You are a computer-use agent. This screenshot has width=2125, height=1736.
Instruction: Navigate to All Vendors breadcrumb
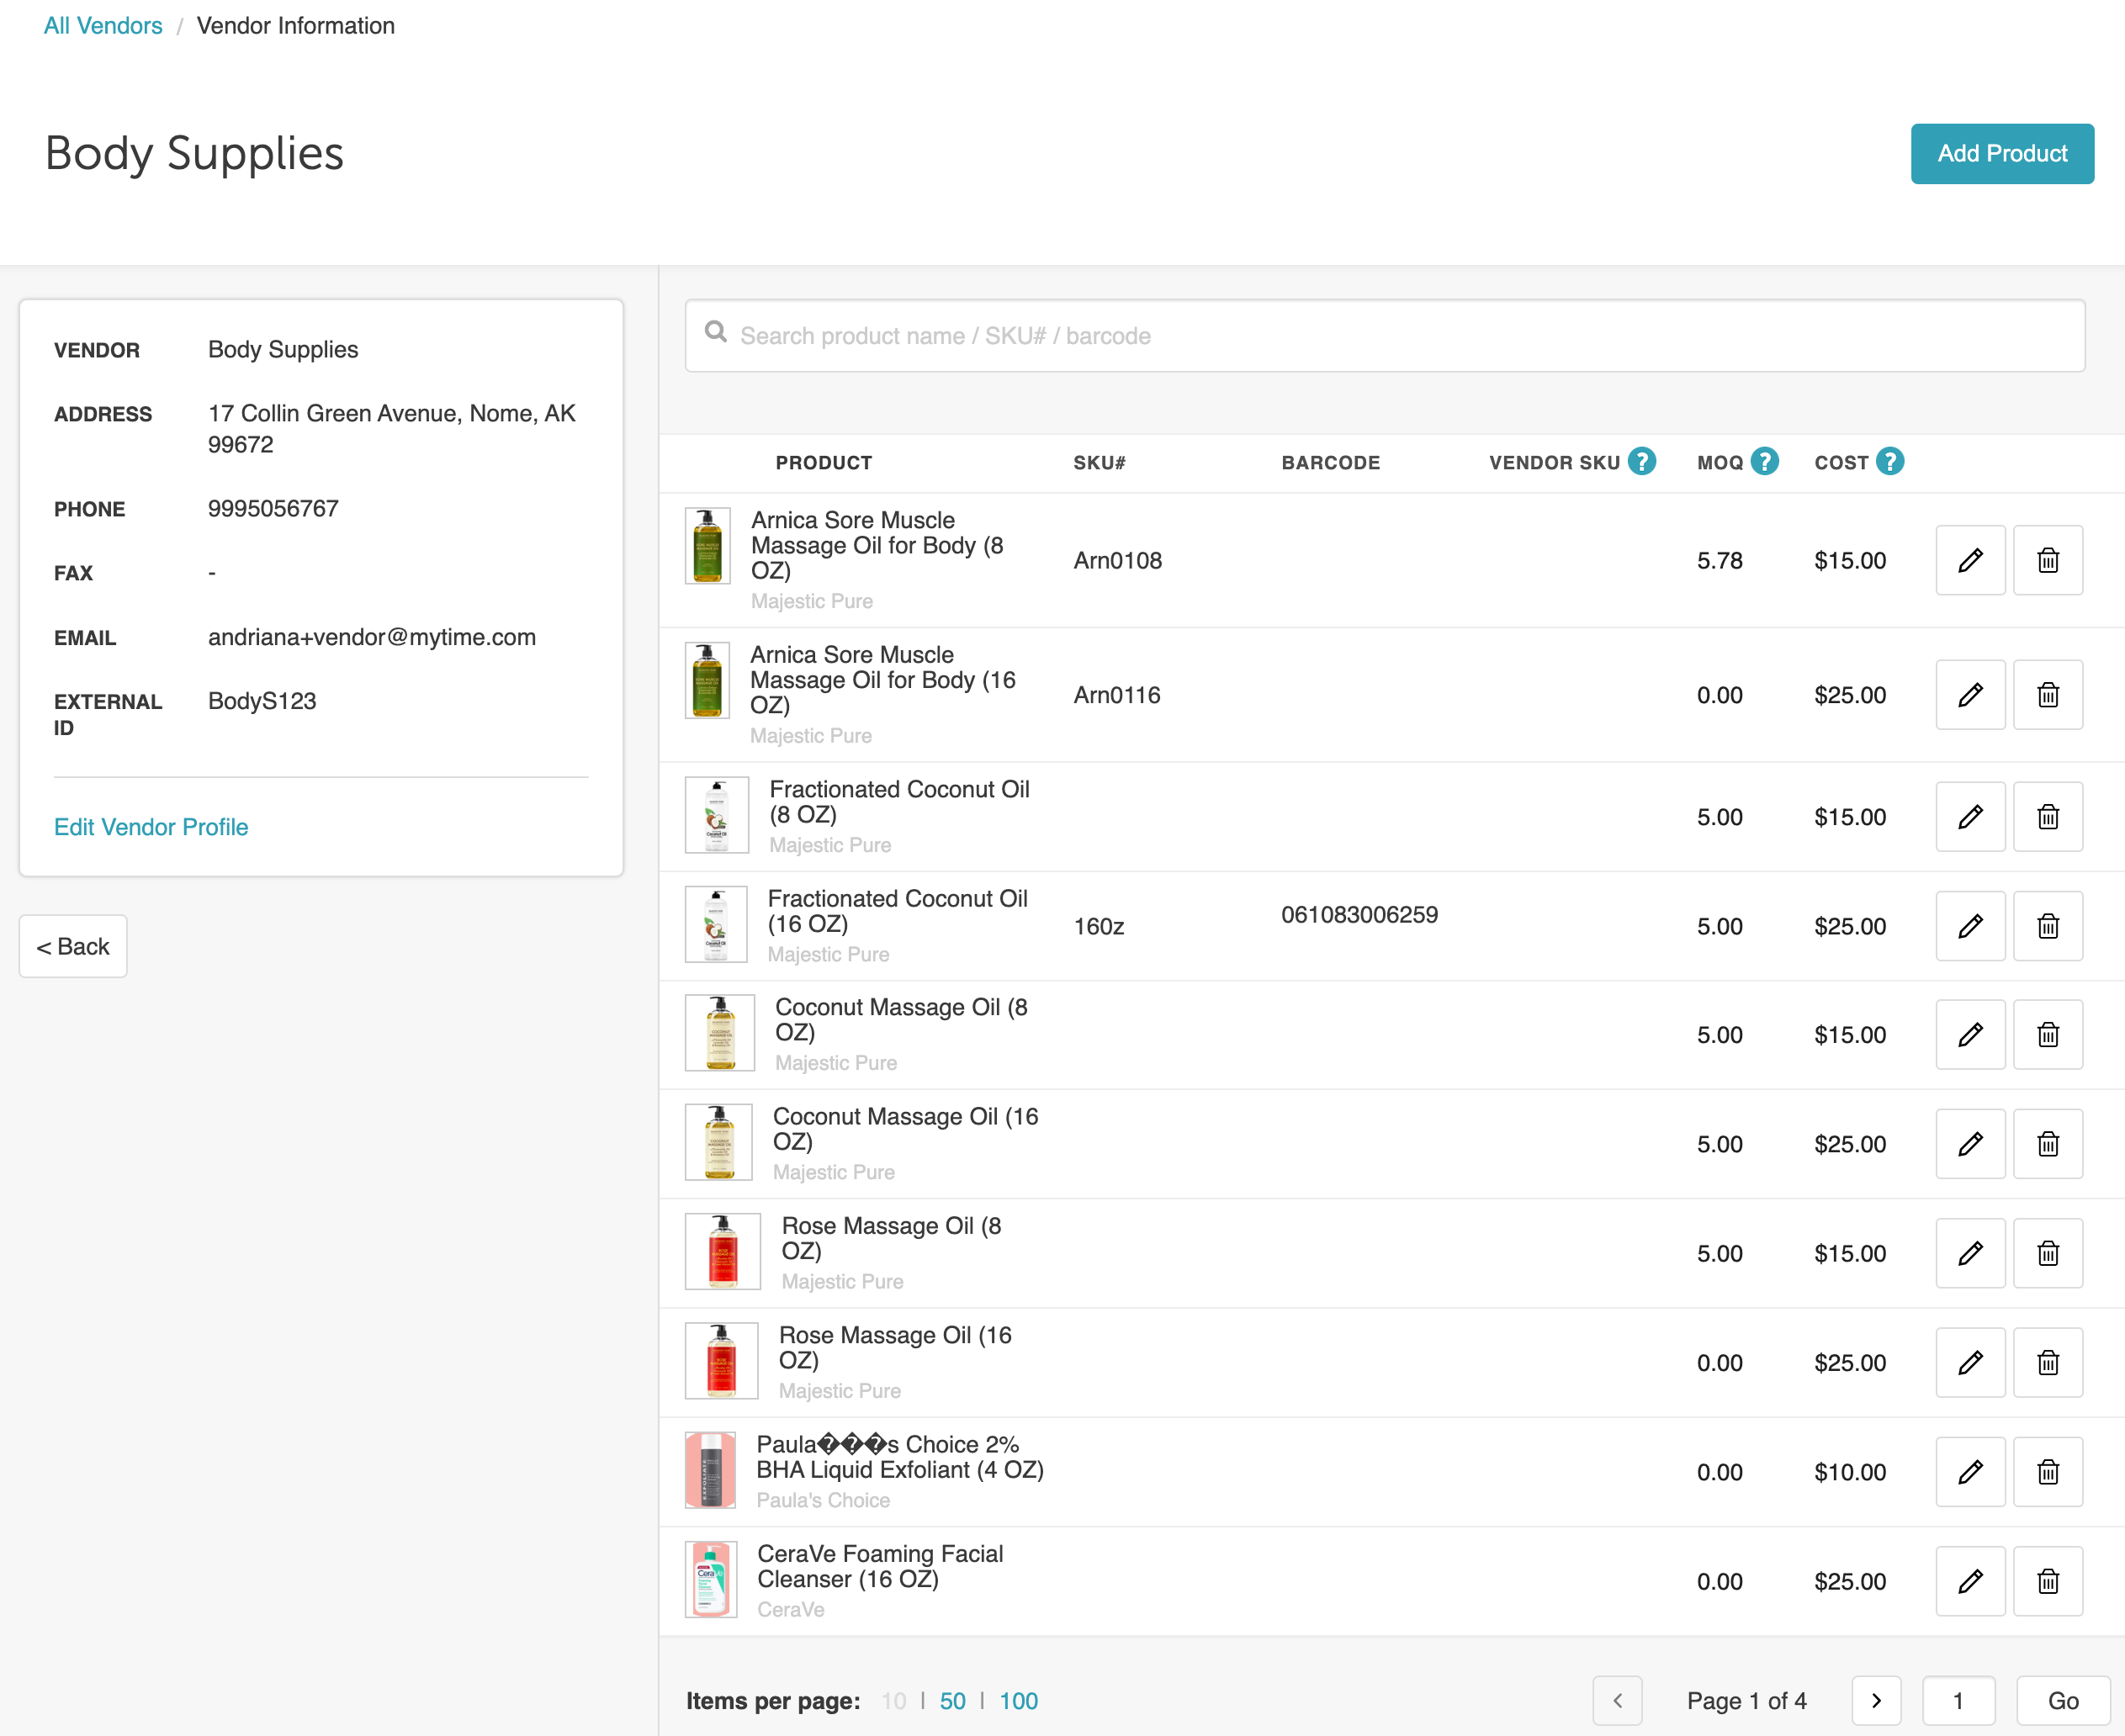pyautogui.click(x=103, y=26)
